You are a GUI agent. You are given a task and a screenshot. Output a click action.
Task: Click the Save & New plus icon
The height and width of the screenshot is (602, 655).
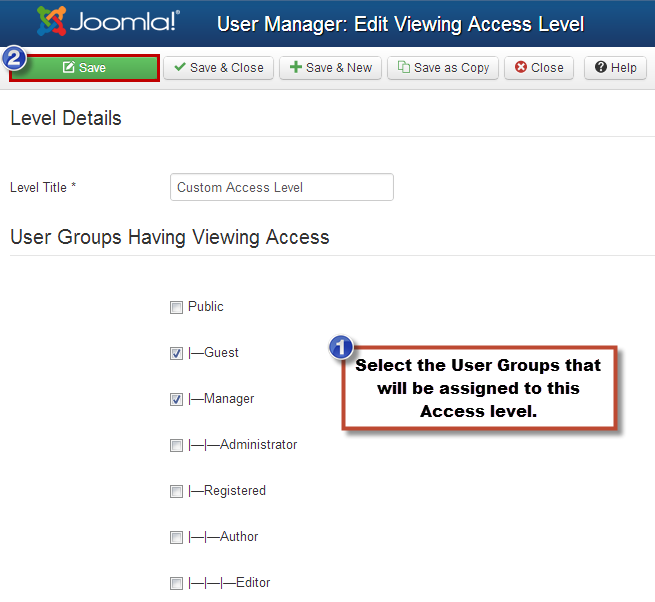(x=295, y=67)
